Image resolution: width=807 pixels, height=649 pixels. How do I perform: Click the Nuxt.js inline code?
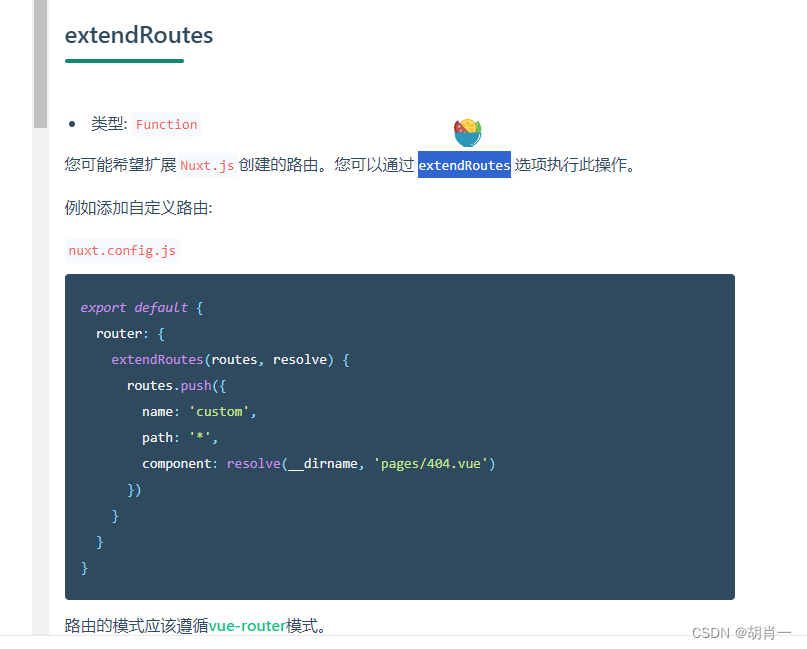point(207,165)
